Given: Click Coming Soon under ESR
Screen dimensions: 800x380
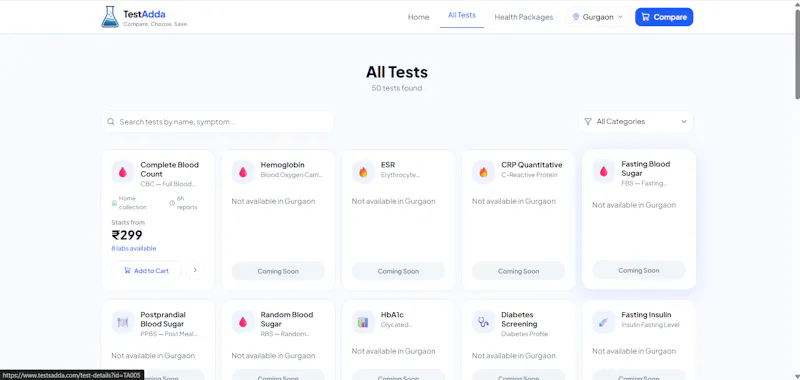Looking at the screenshot, I should (398, 271).
